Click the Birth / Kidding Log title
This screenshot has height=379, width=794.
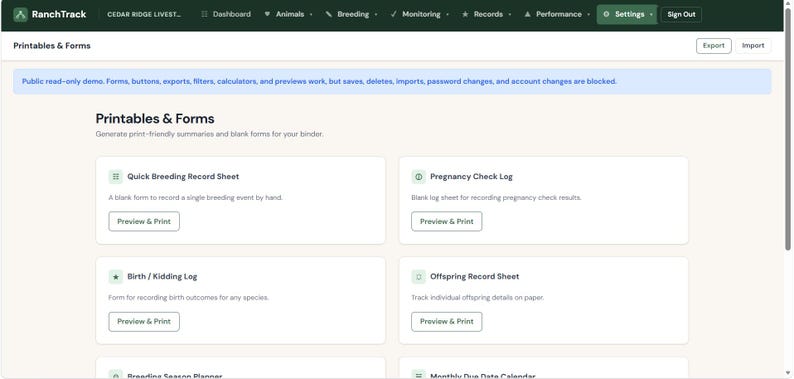point(162,277)
